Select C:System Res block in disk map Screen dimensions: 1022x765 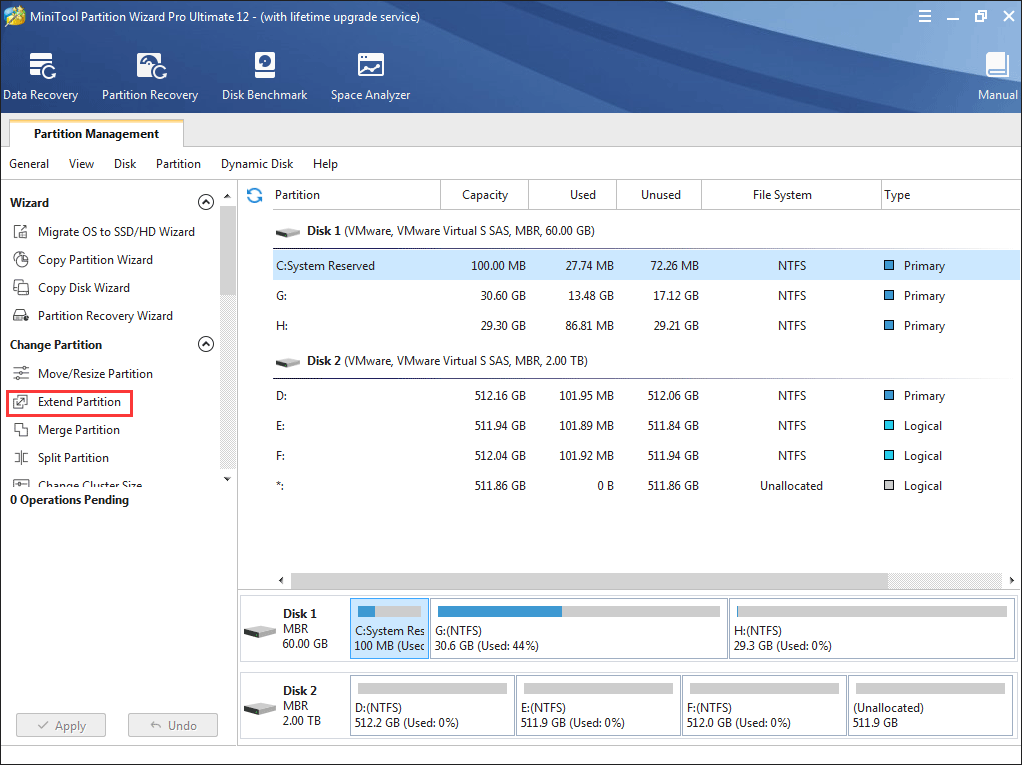pyautogui.click(x=389, y=629)
